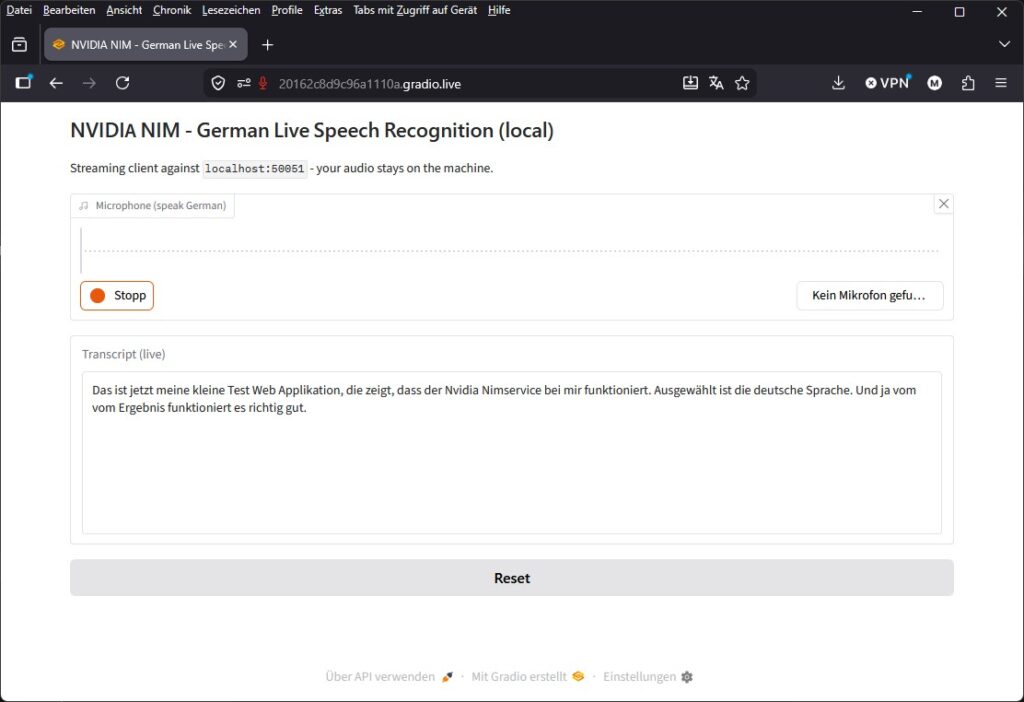Open Über API verwenden link

tap(389, 677)
